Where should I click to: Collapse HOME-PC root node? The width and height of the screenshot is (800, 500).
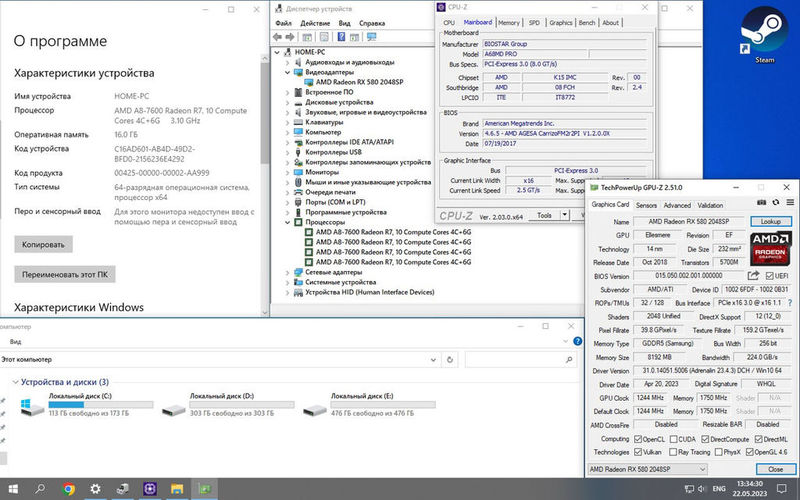coord(277,52)
